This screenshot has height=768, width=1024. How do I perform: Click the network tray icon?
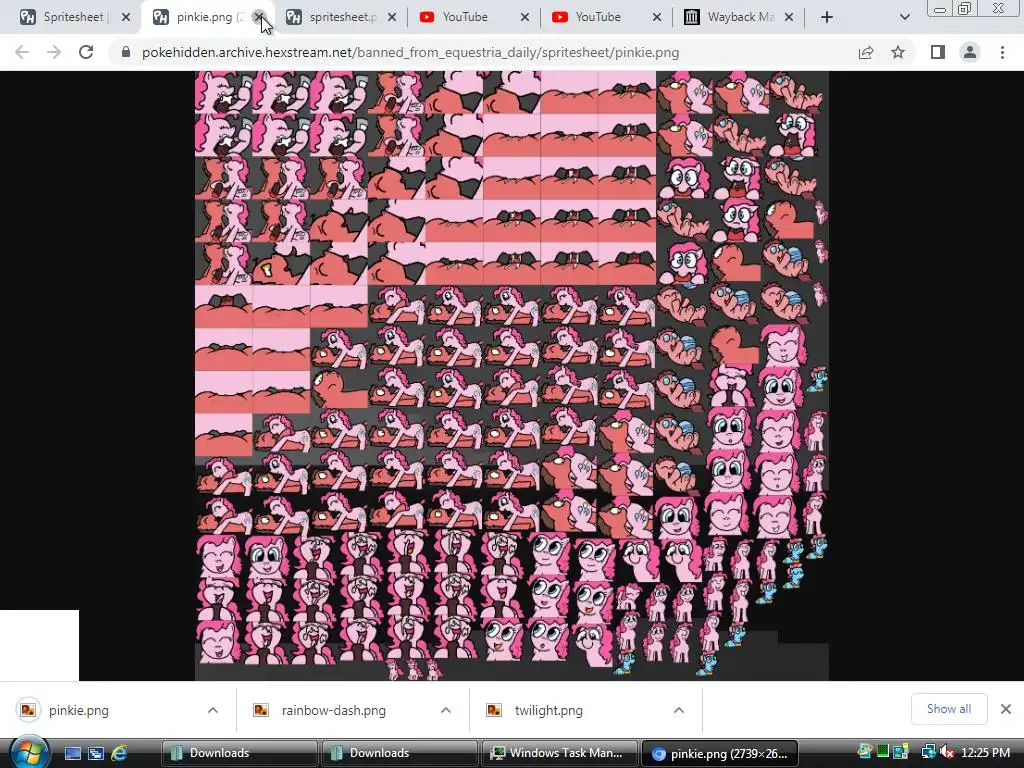(x=928, y=752)
